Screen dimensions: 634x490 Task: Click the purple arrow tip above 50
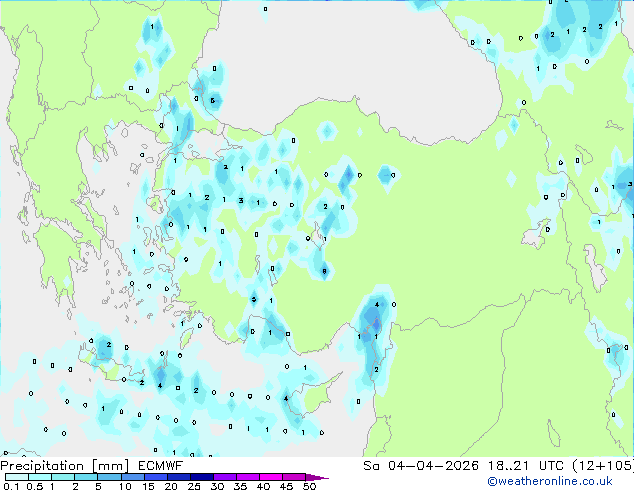(317, 477)
